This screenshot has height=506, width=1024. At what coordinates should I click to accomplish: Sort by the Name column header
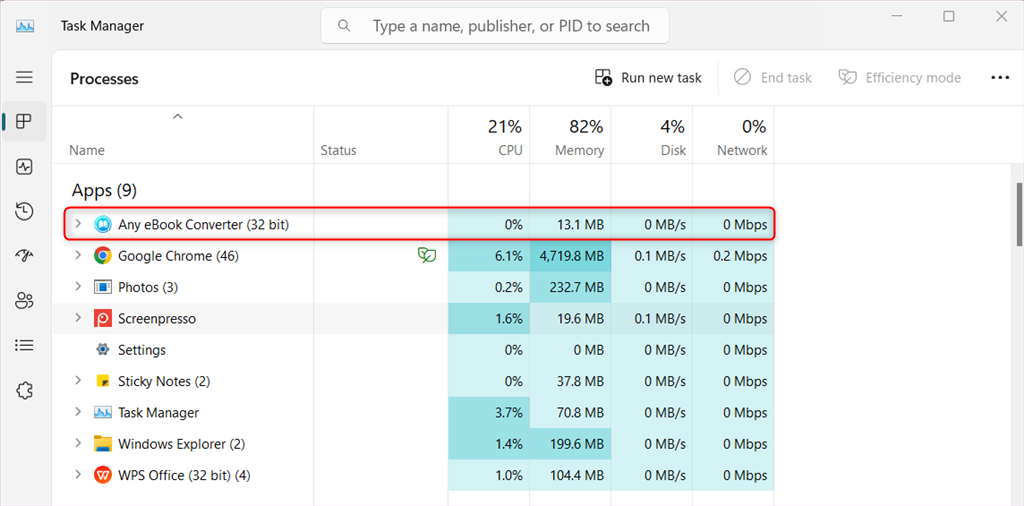(87, 150)
